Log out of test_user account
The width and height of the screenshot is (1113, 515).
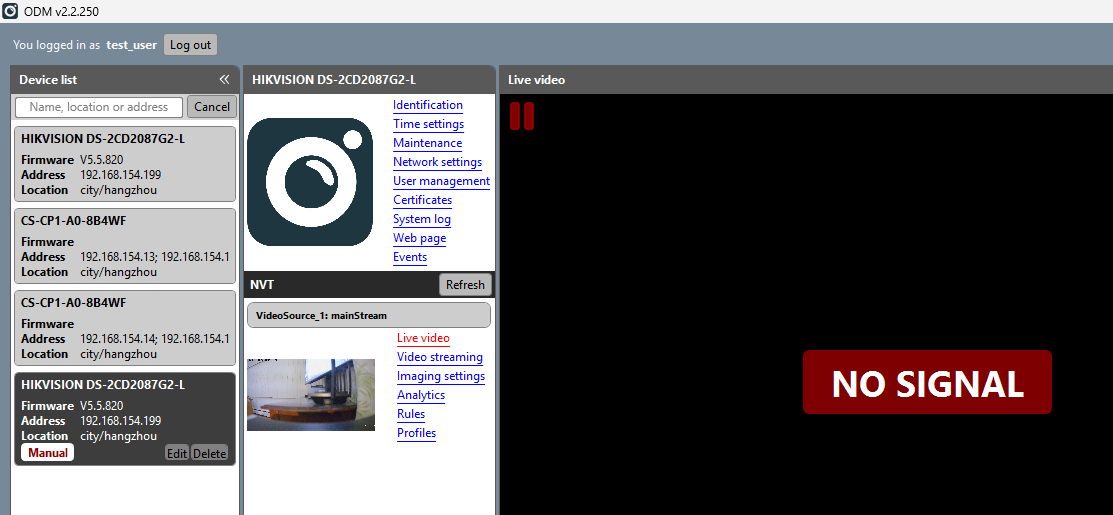(190, 45)
